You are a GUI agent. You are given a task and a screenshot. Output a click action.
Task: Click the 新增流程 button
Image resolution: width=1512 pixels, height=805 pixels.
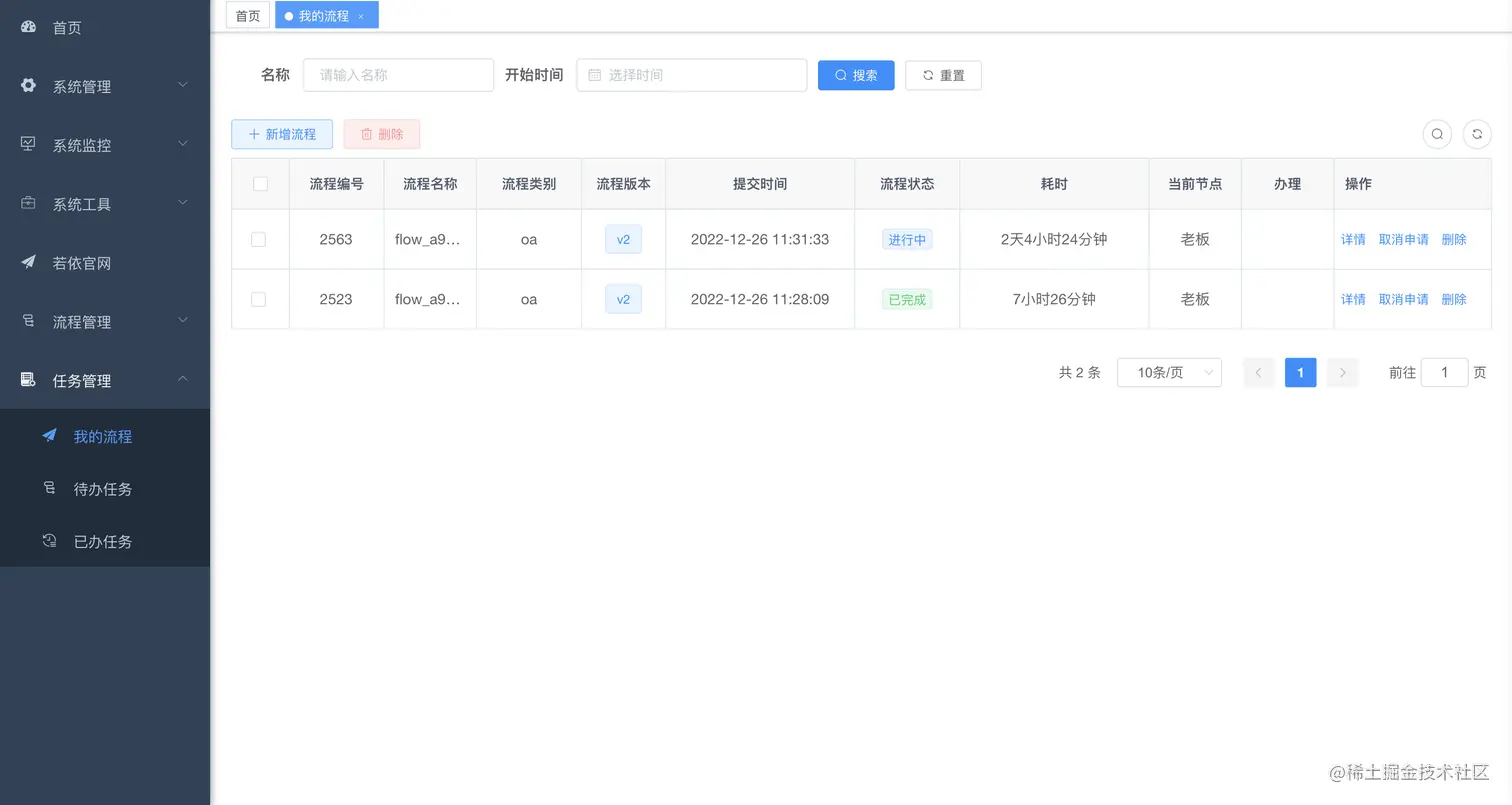tap(282, 134)
